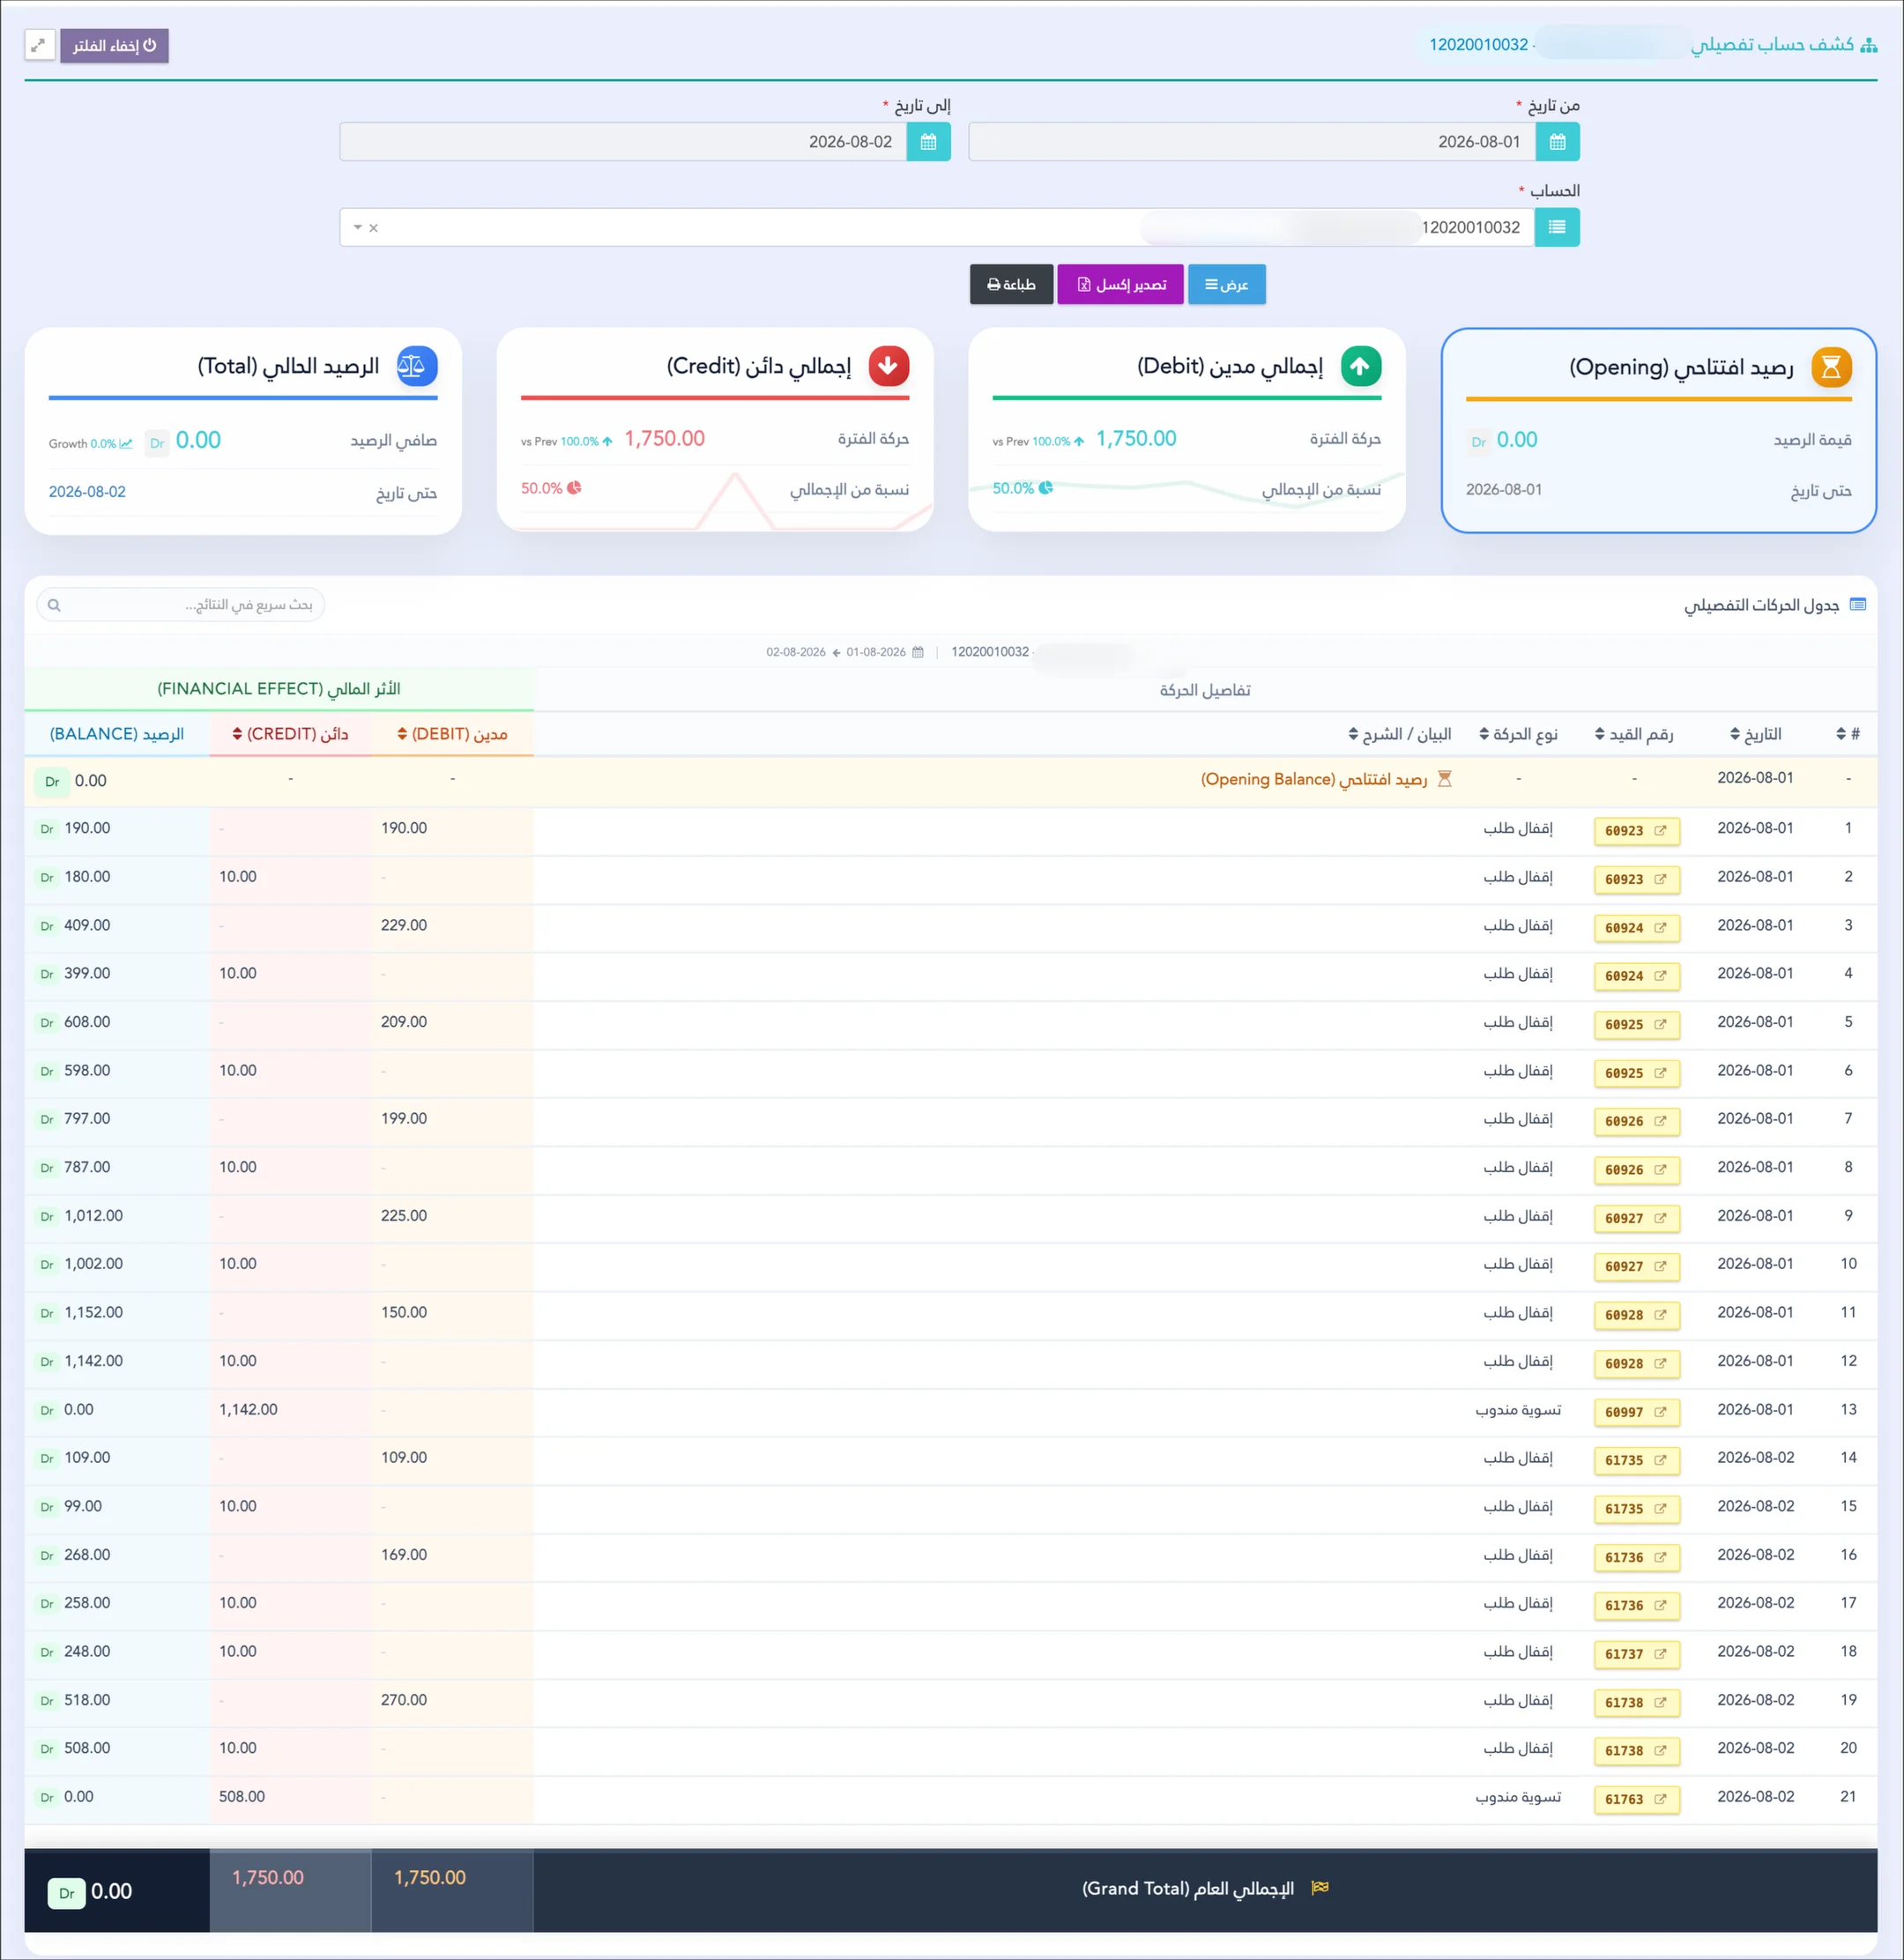This screenshot has width=1904, height=1960.
Task: Click the 2026-08-02 date in the Total card
Action: pyautogui.click(x=87, y=492)
